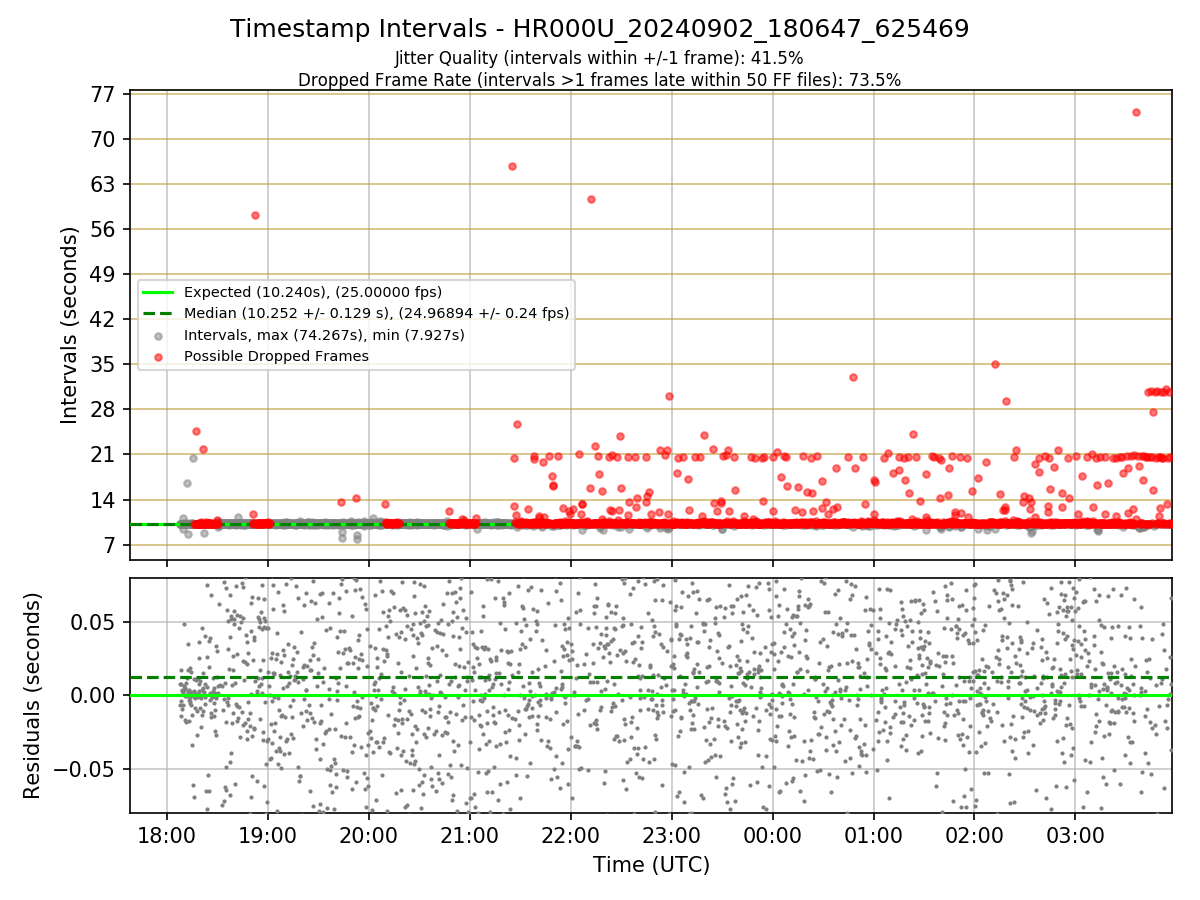Select the 'Dropped Frame Rate' 73.5% subtitle line
This screenshot has width=1200, height=900.
[599, 80]
